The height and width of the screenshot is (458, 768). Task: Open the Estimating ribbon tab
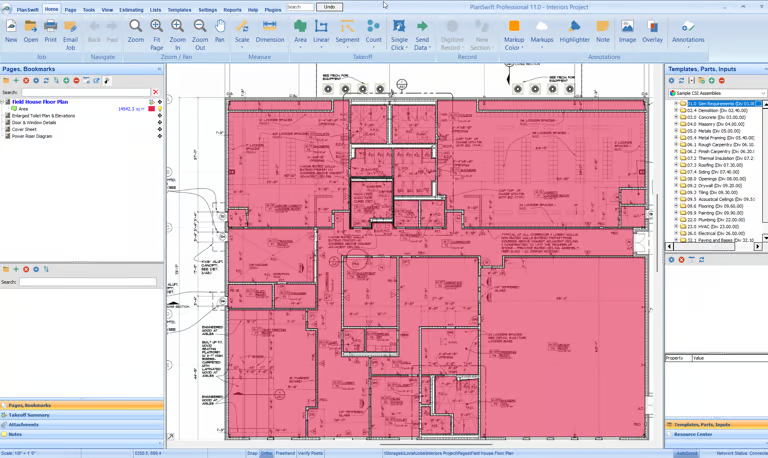[x=131, y=10]
